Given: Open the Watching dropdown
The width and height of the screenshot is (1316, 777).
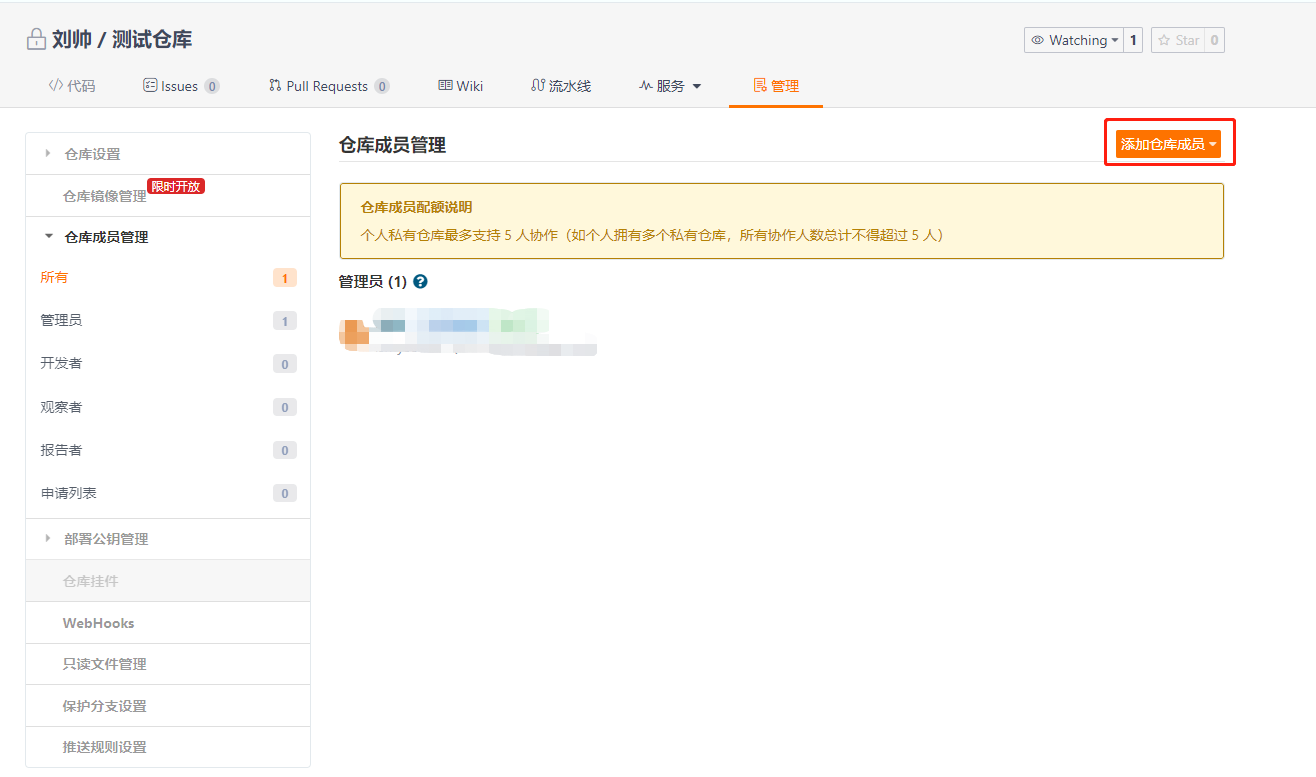Looking at the screenshot, I should pyautogui.click(x=1074, y=40).
